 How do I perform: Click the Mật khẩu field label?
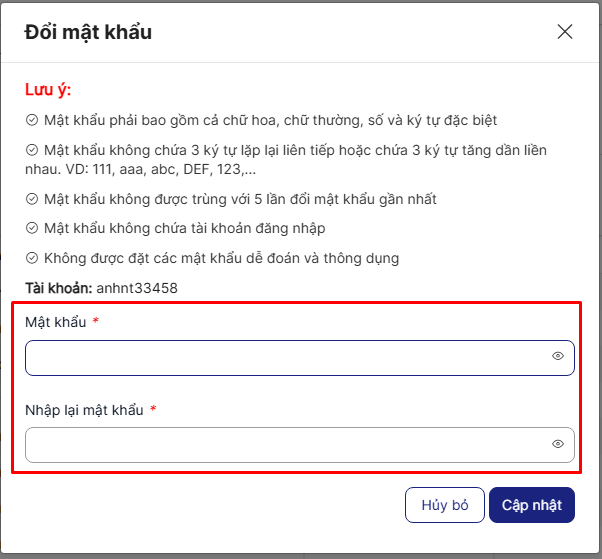coord(56,322)
